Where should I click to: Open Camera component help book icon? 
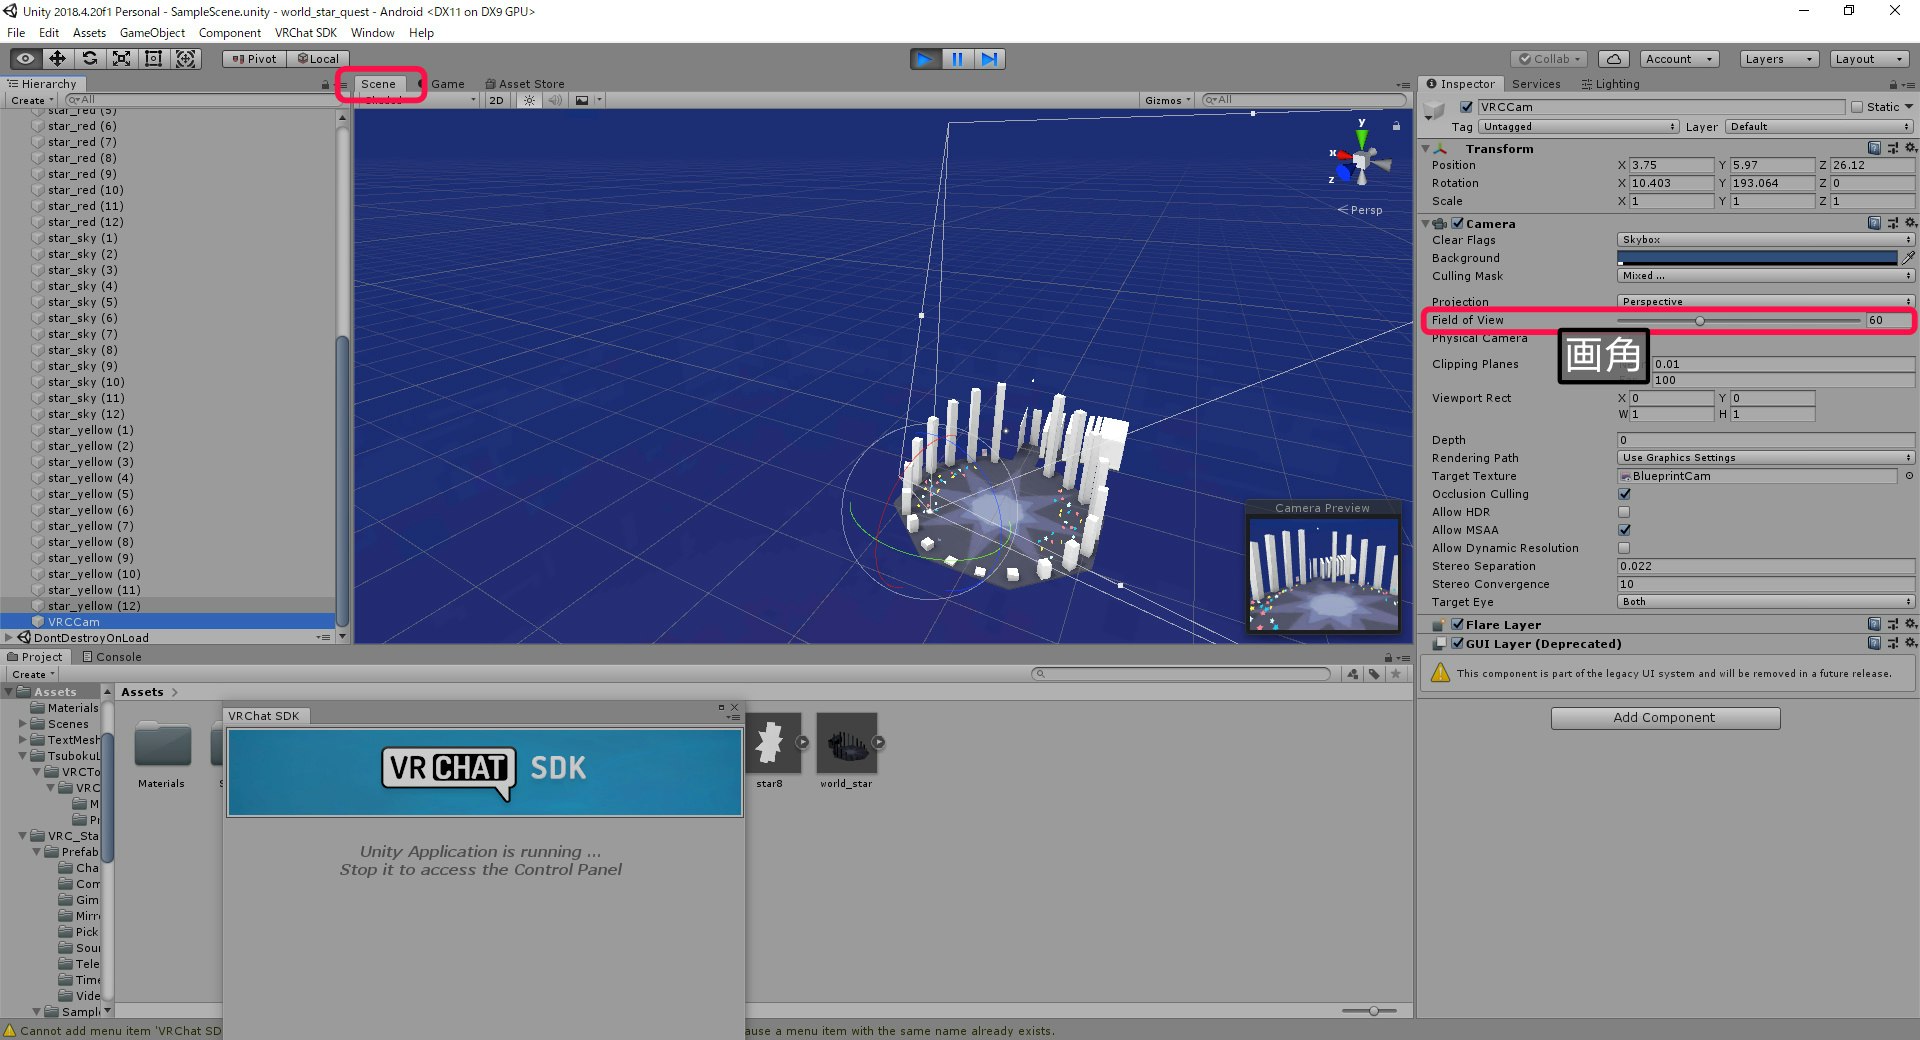pos(1874,223)
